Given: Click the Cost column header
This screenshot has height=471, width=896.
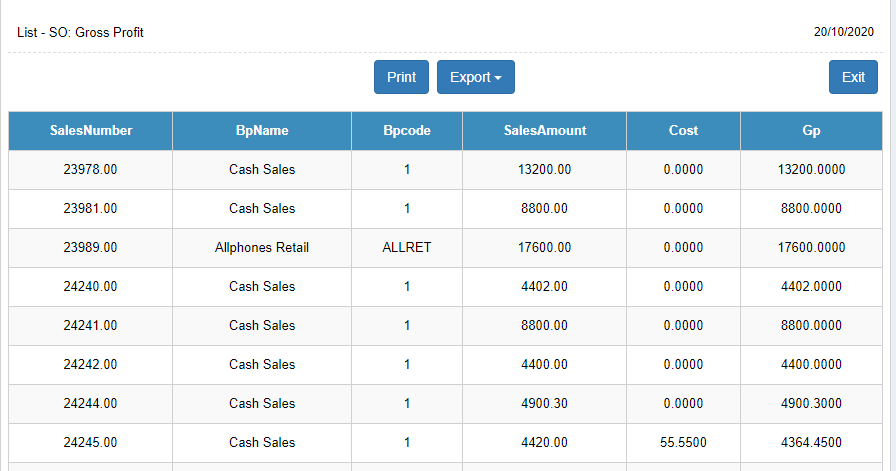Looking at the screenshot, I should coord(683,131).
